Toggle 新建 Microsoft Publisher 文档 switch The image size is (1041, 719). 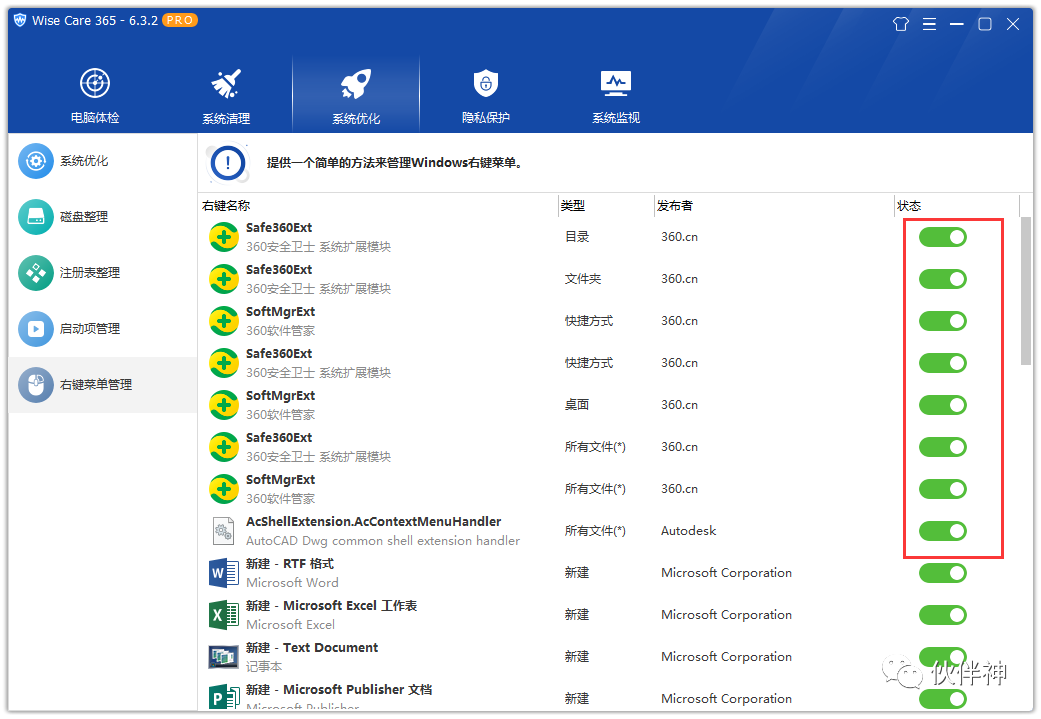(x=942, y=698)
